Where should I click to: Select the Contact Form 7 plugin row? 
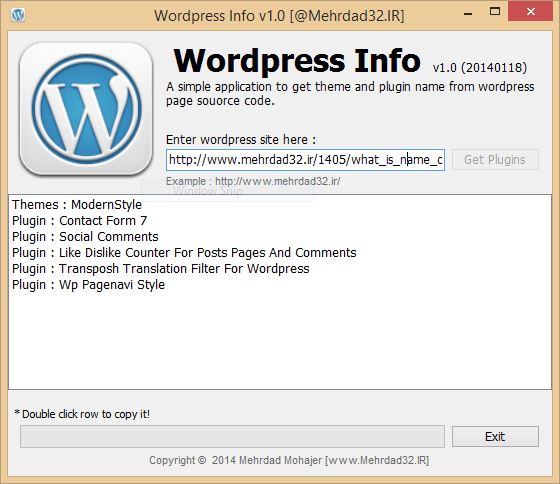click(x=280, y=221)
